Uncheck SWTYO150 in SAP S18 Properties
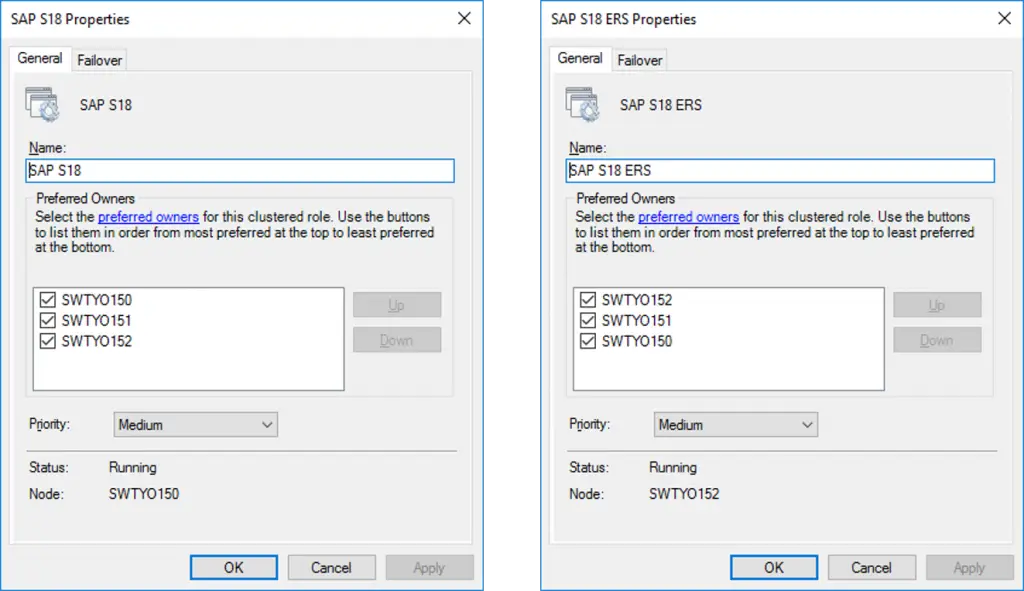The image size is (1024, 591). (x=48, y=300)
